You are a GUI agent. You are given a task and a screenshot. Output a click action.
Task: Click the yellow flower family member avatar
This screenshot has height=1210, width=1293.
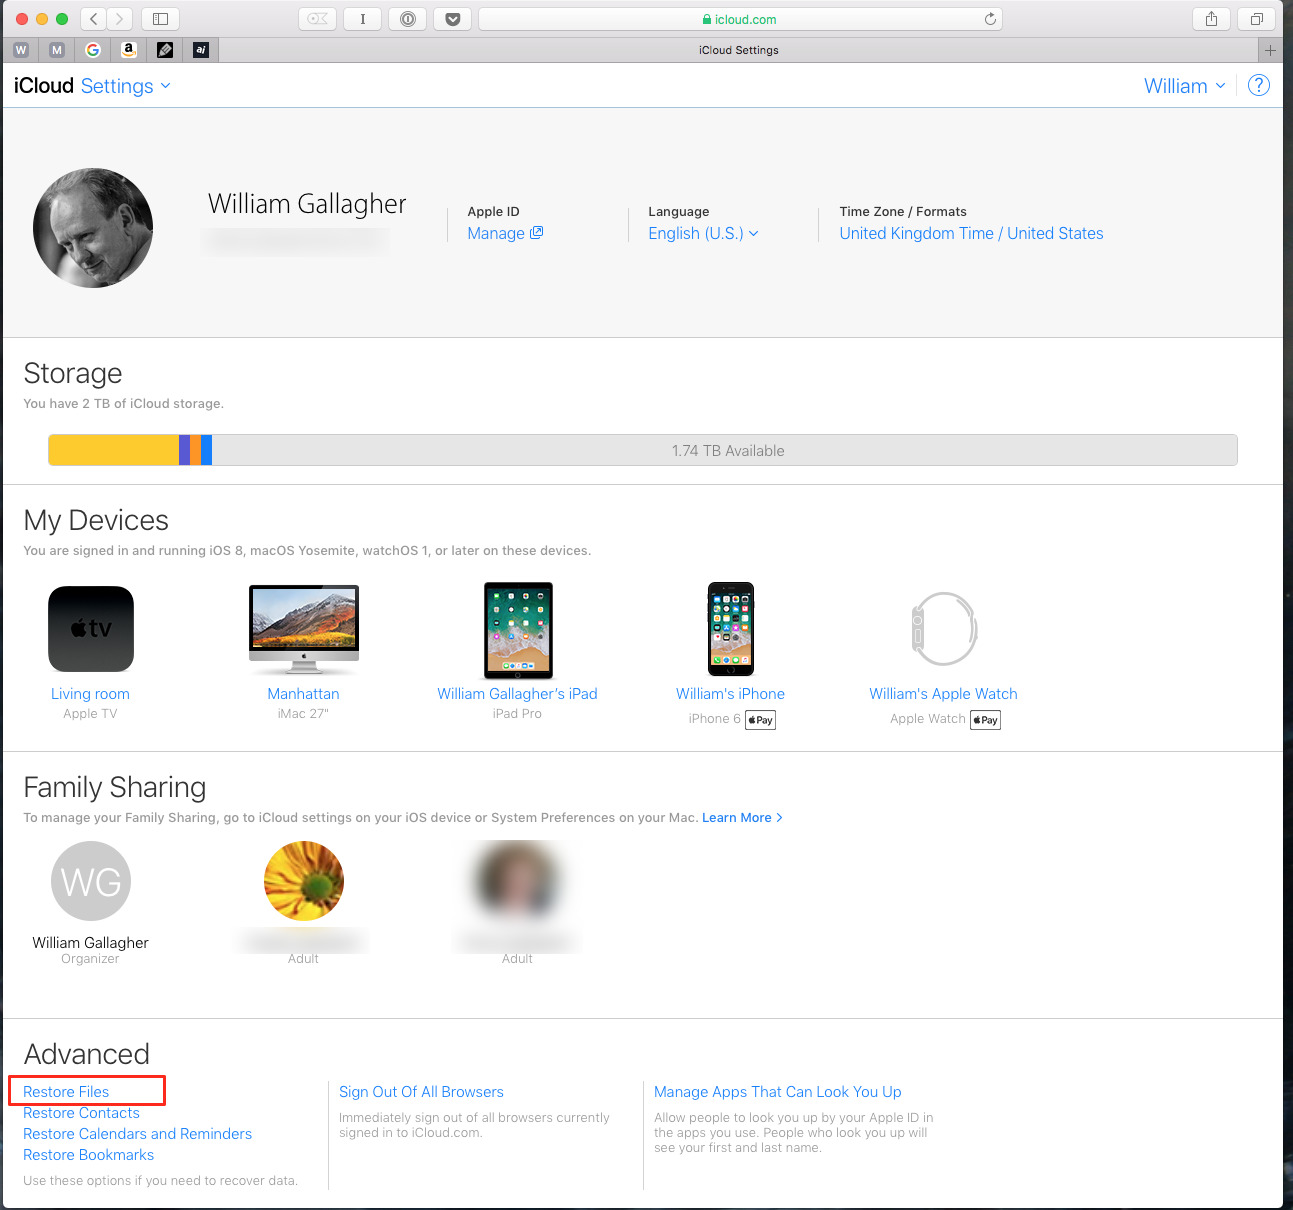(x=304, y=881)
